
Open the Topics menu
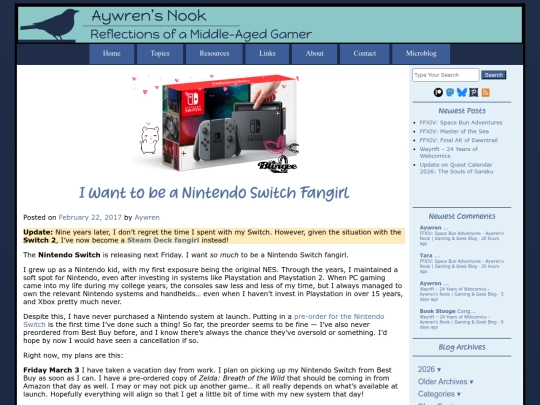(160, 54)
